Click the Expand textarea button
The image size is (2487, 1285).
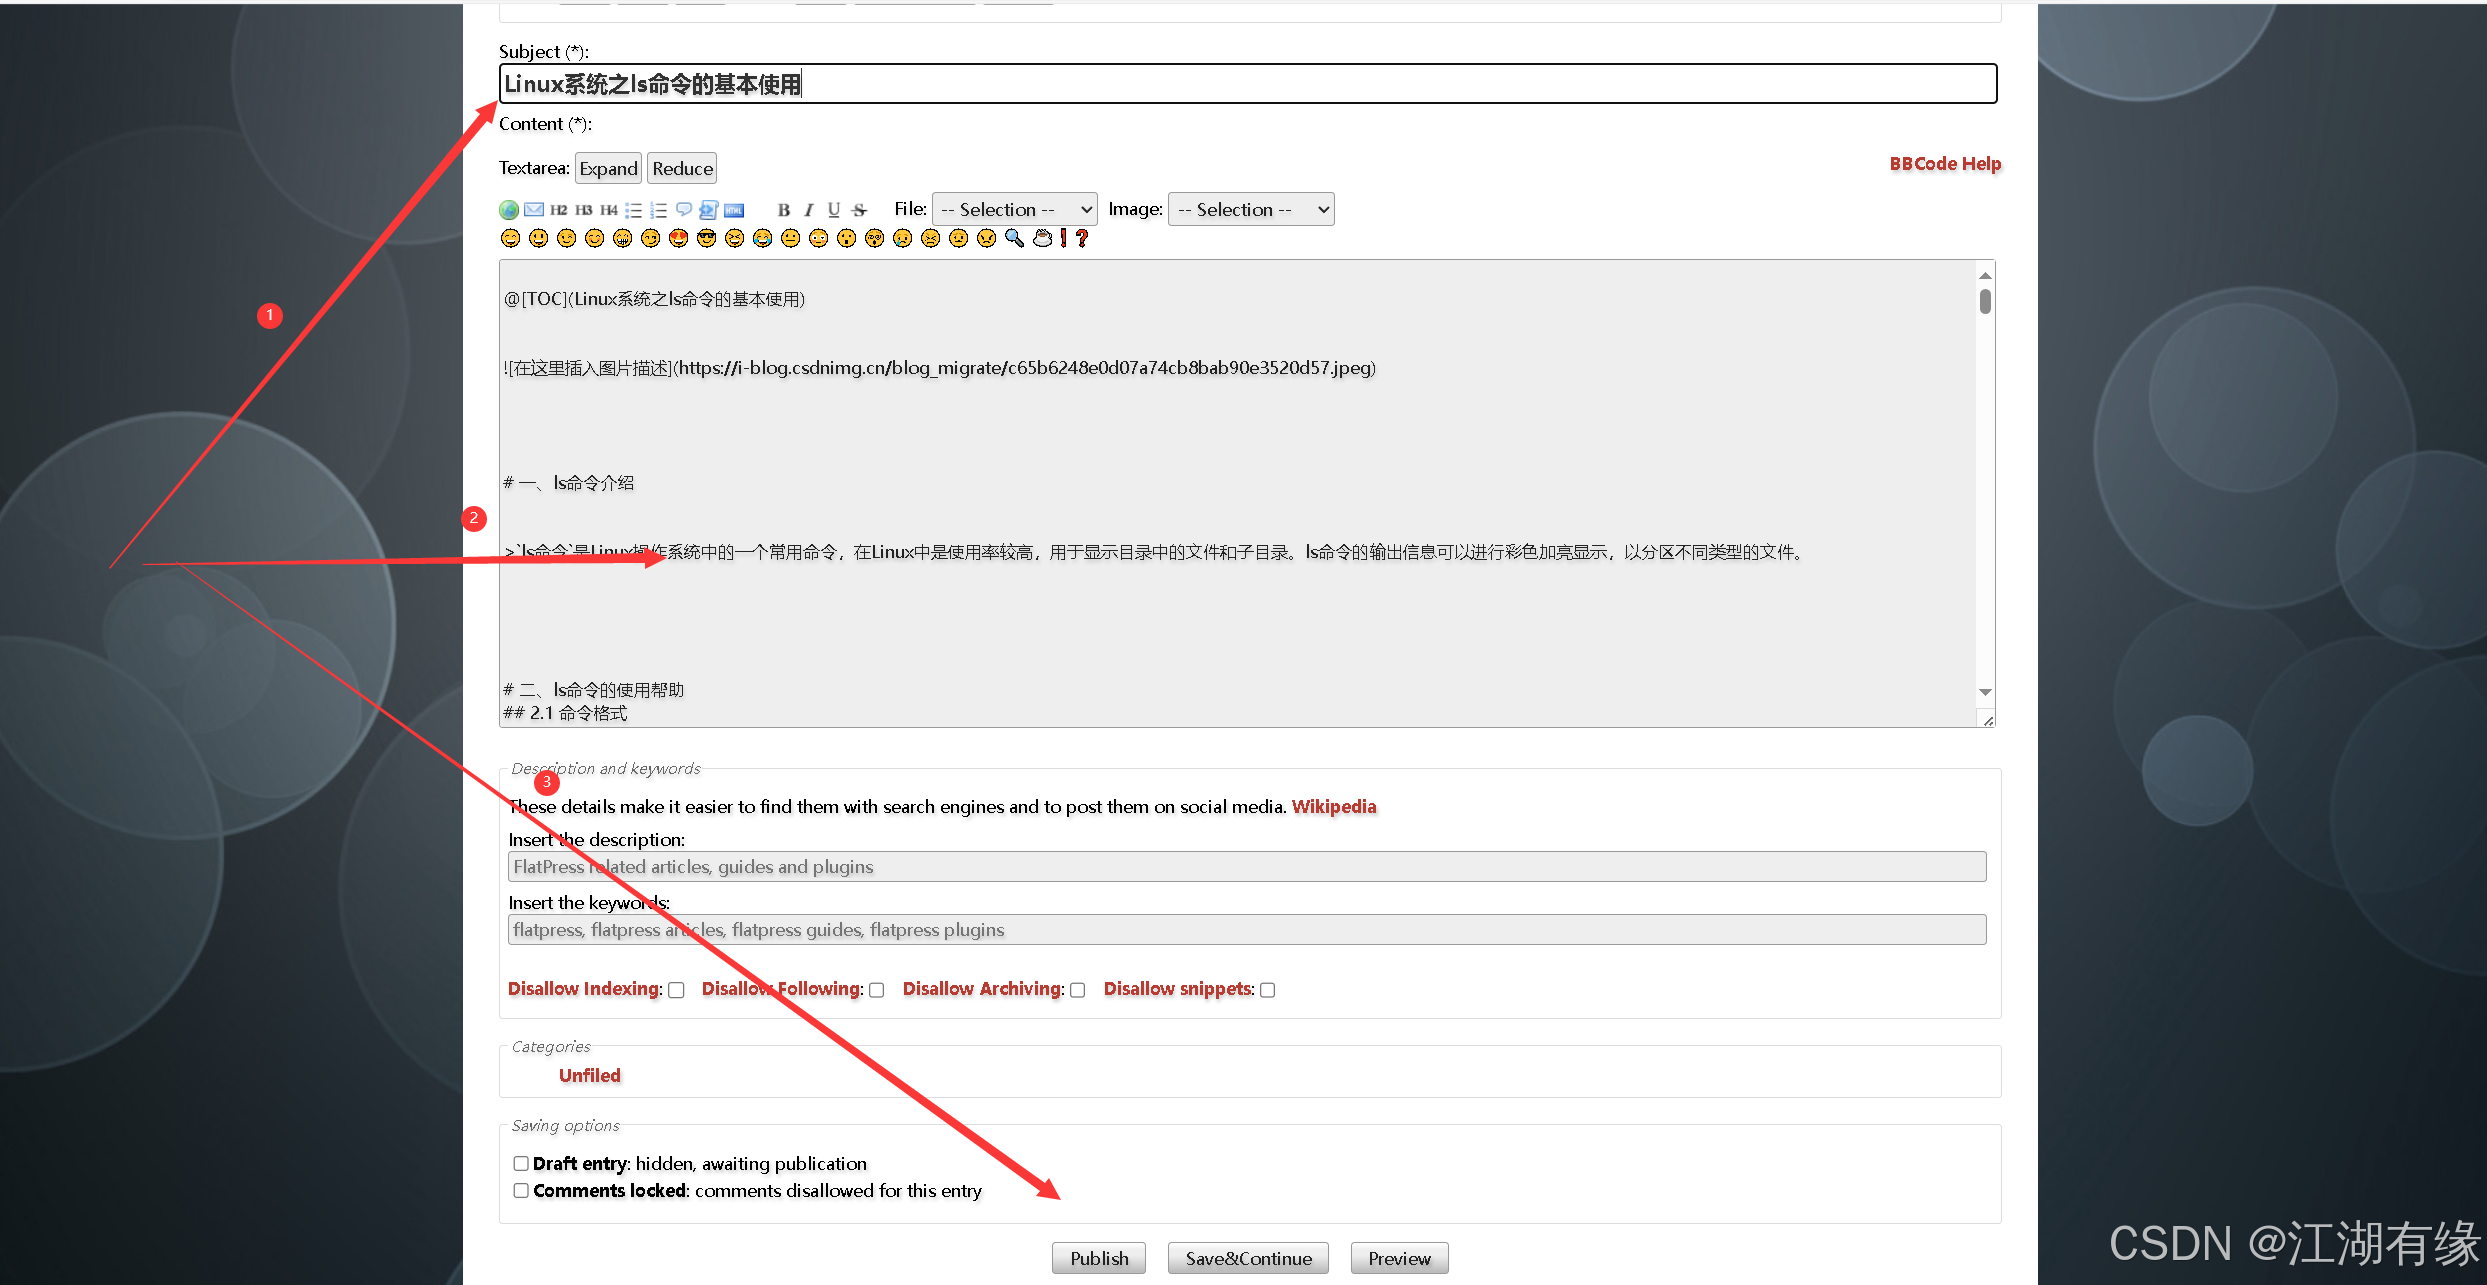click(608, 168)
